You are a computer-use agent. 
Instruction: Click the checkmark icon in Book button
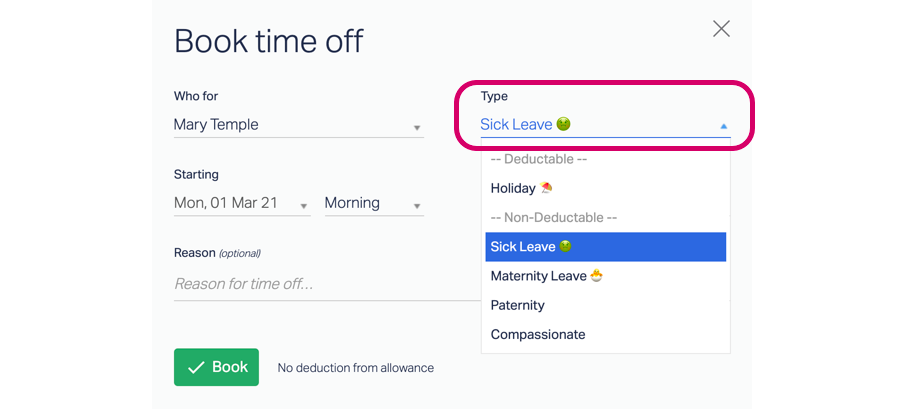coord(196,367)
